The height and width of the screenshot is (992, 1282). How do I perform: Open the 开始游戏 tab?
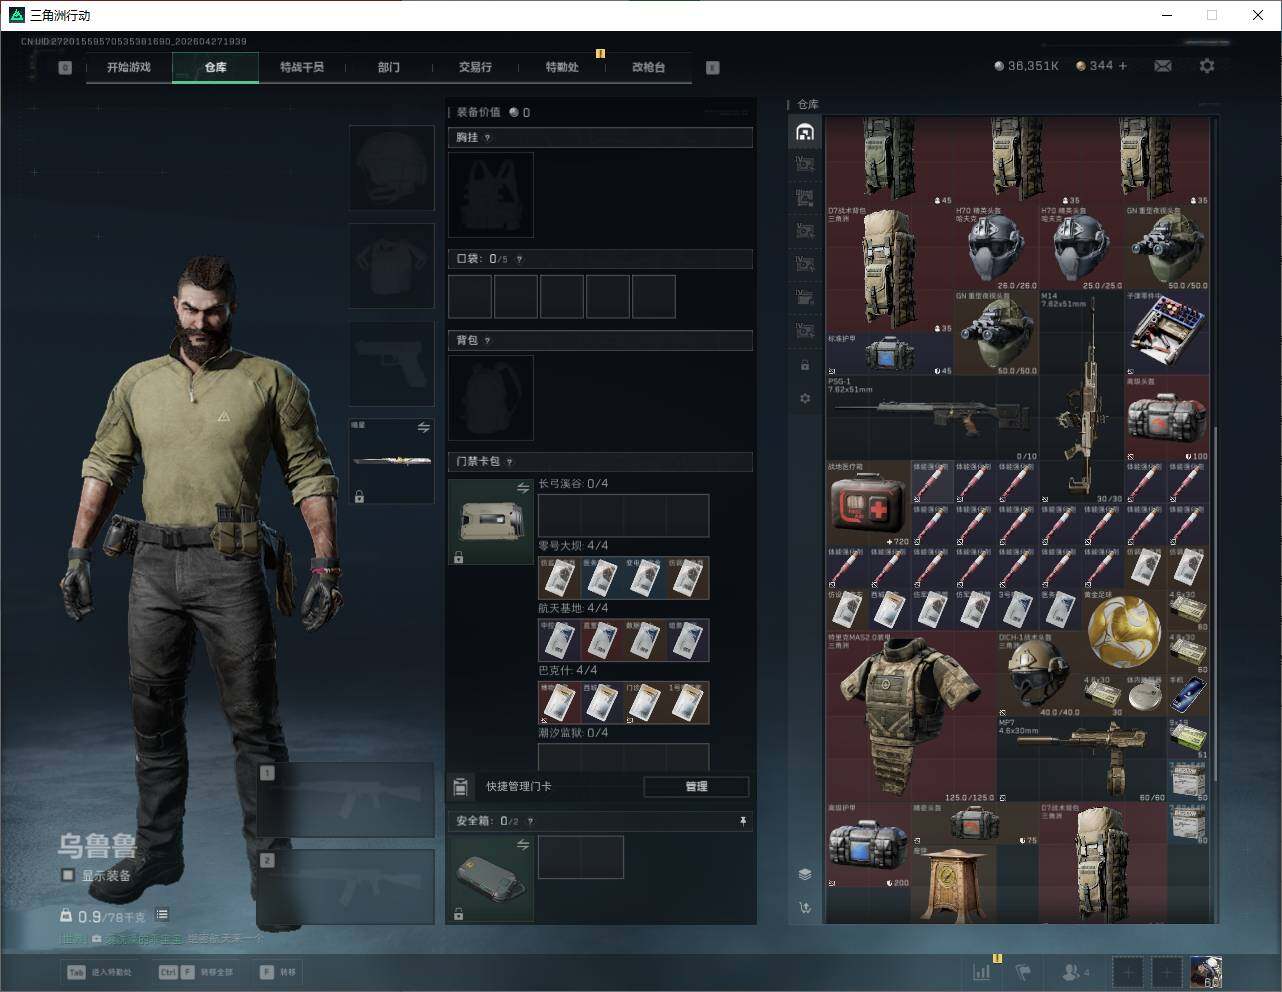[x=129, y=67]
